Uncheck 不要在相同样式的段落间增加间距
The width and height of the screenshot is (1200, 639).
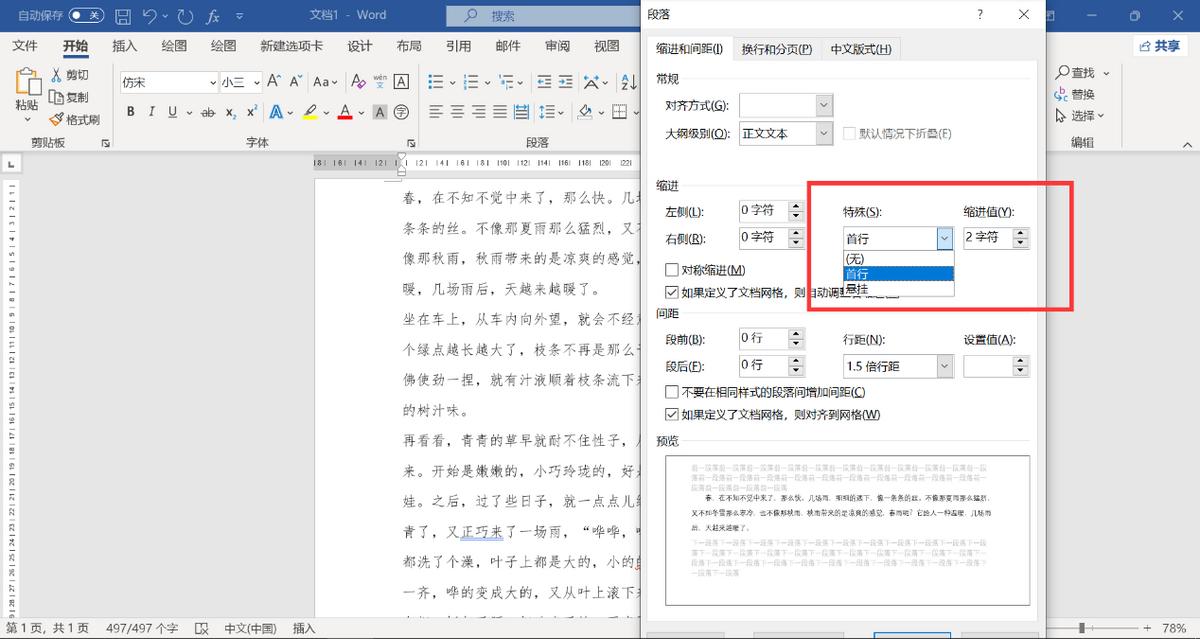click(x=672, y=392)
